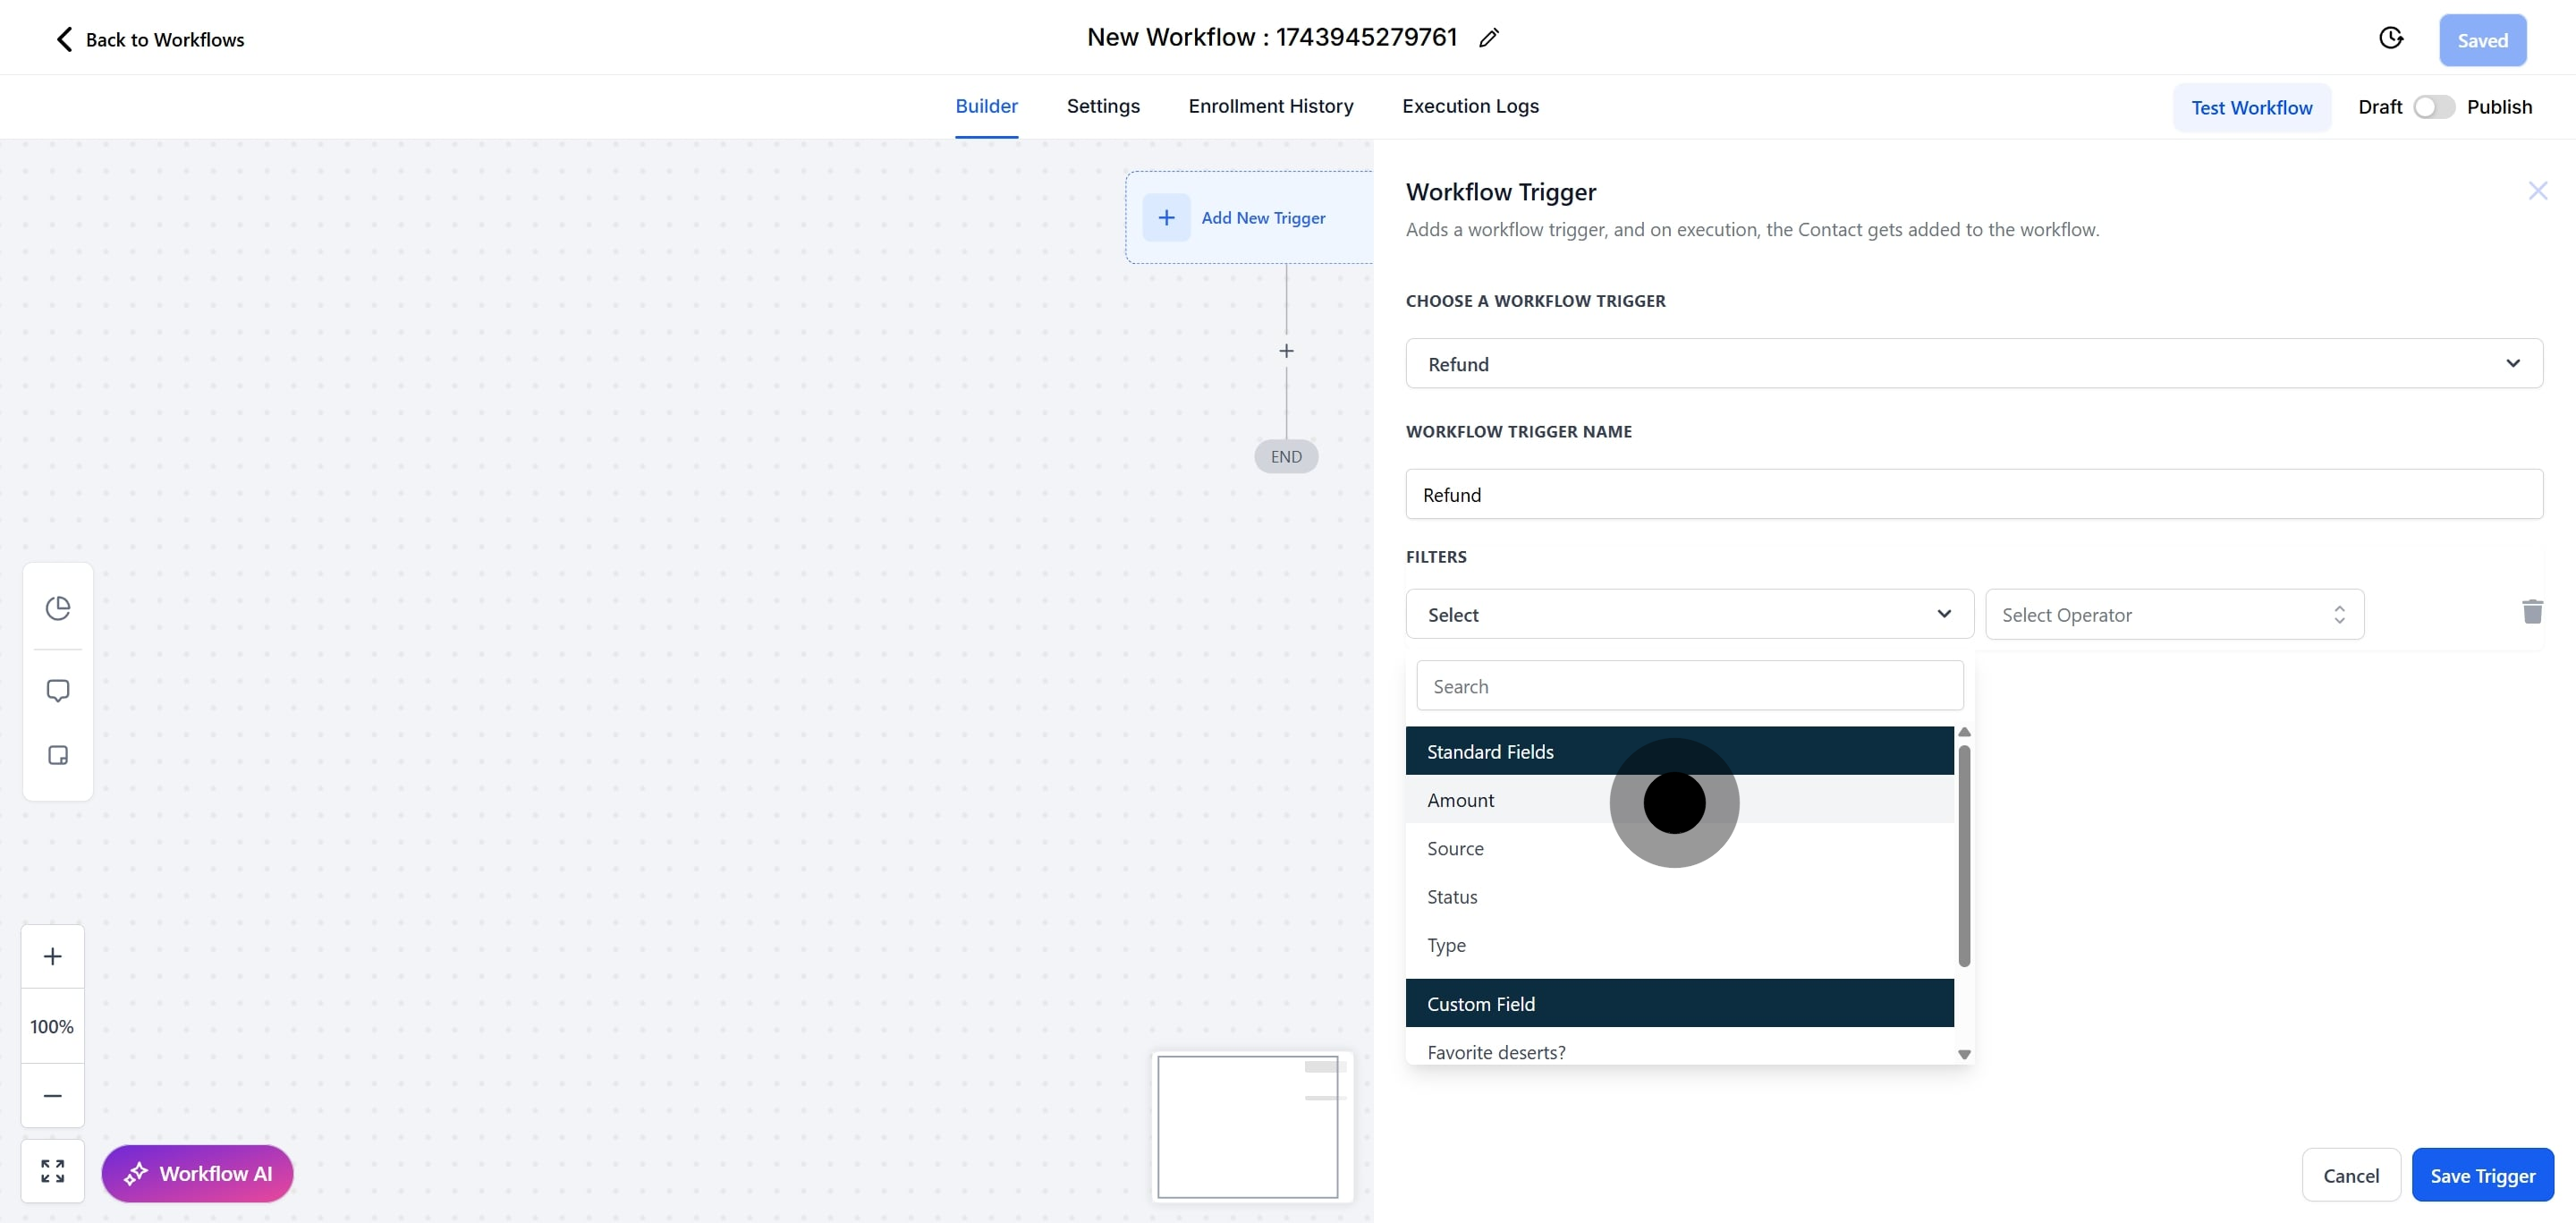This screenshot has width=2576, height=1223.
Task: Open the stats pie chart icon
Action: coord(58,608)
